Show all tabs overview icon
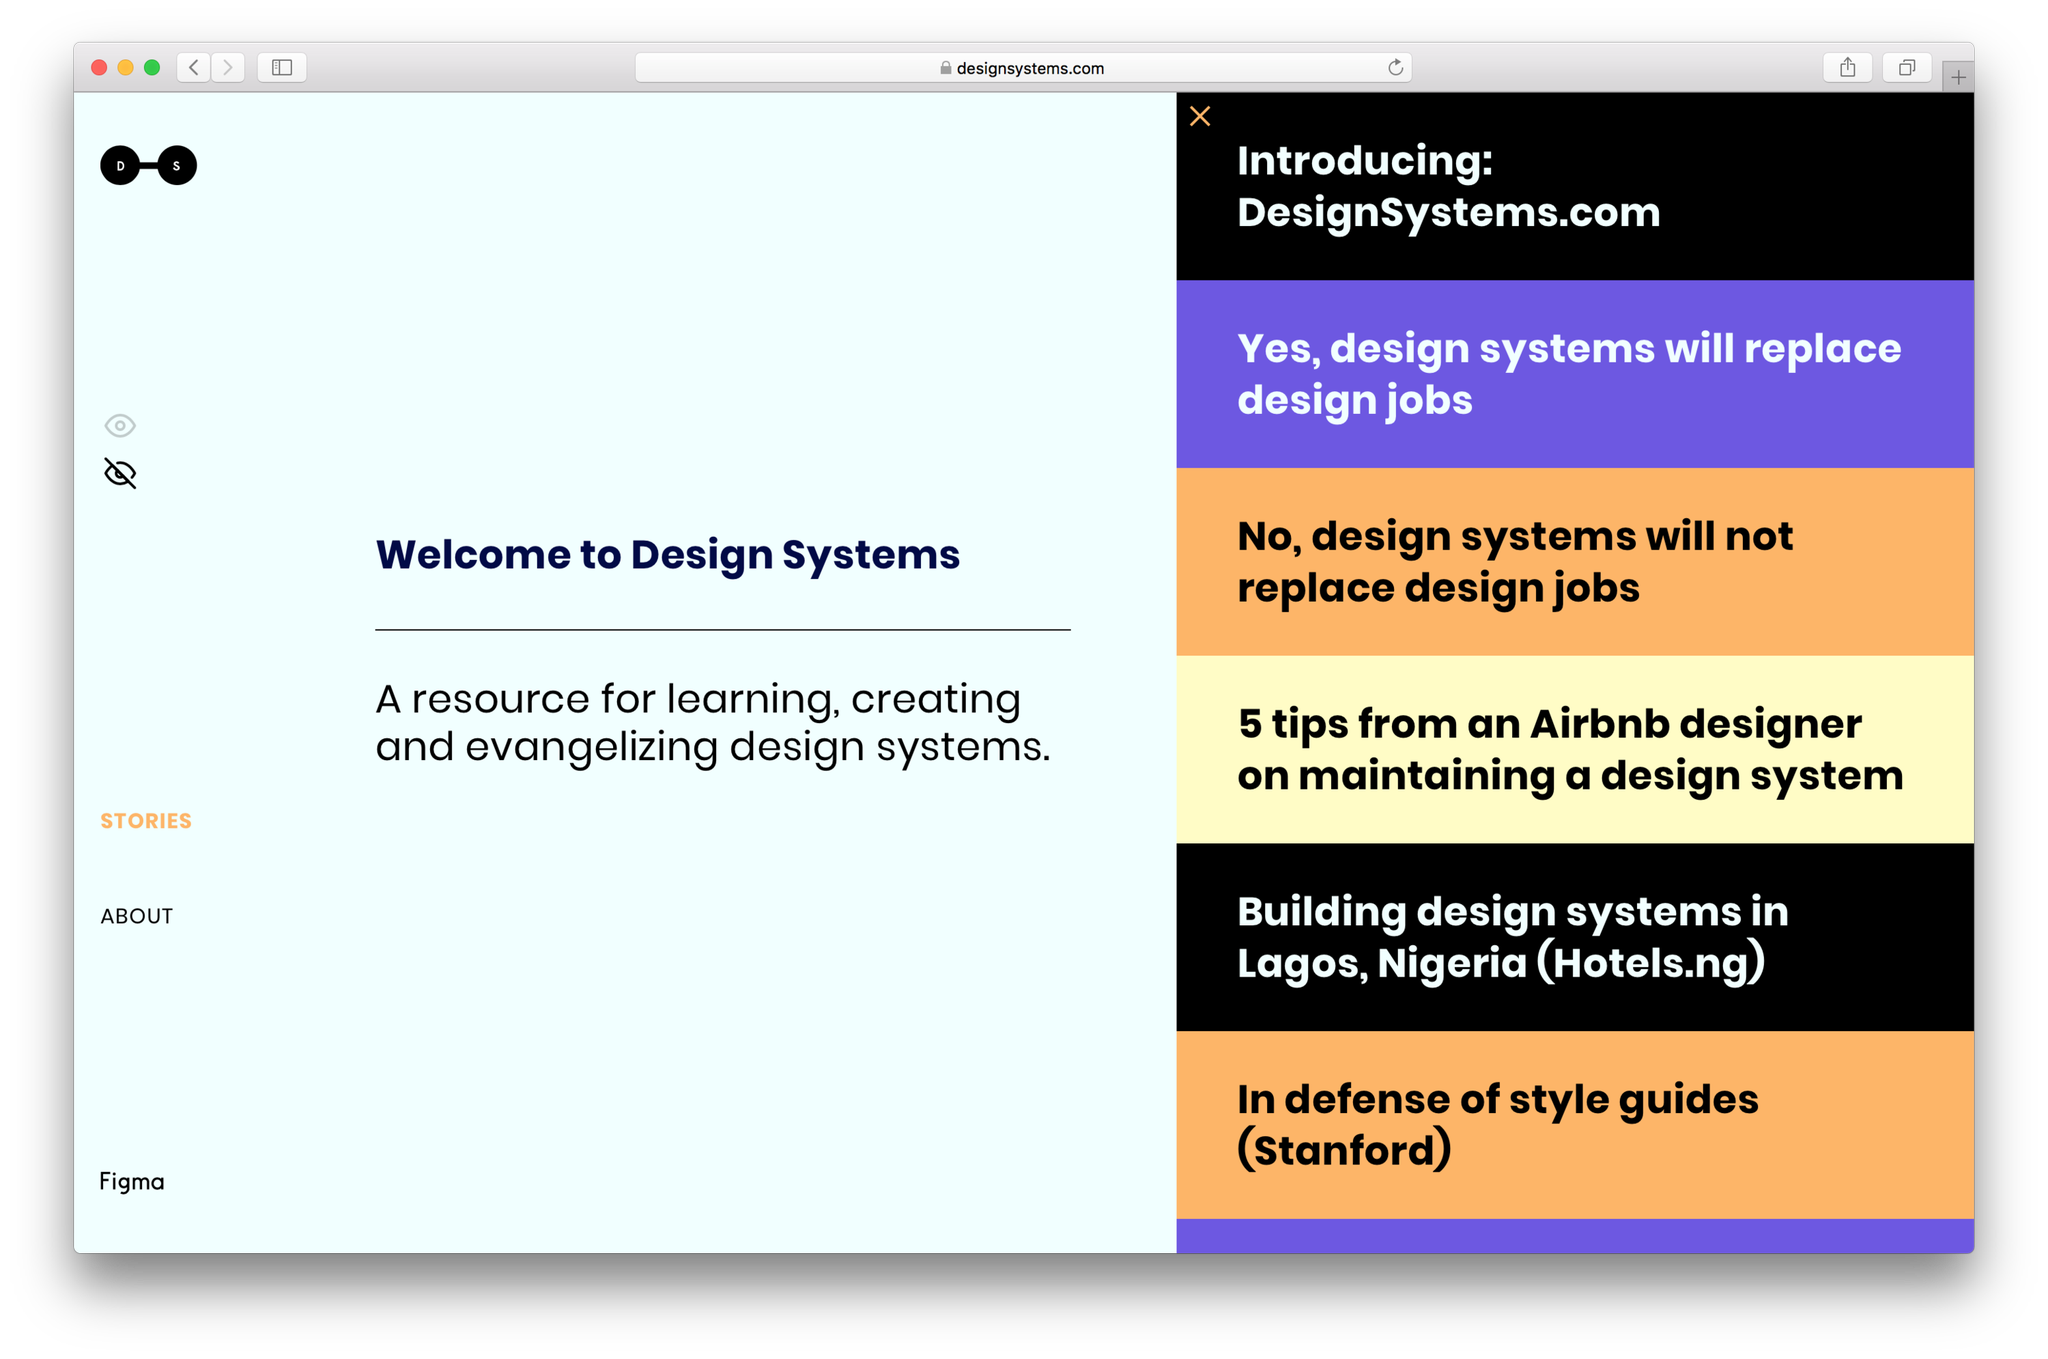2048x1359 pixels. click(1907, 67)
